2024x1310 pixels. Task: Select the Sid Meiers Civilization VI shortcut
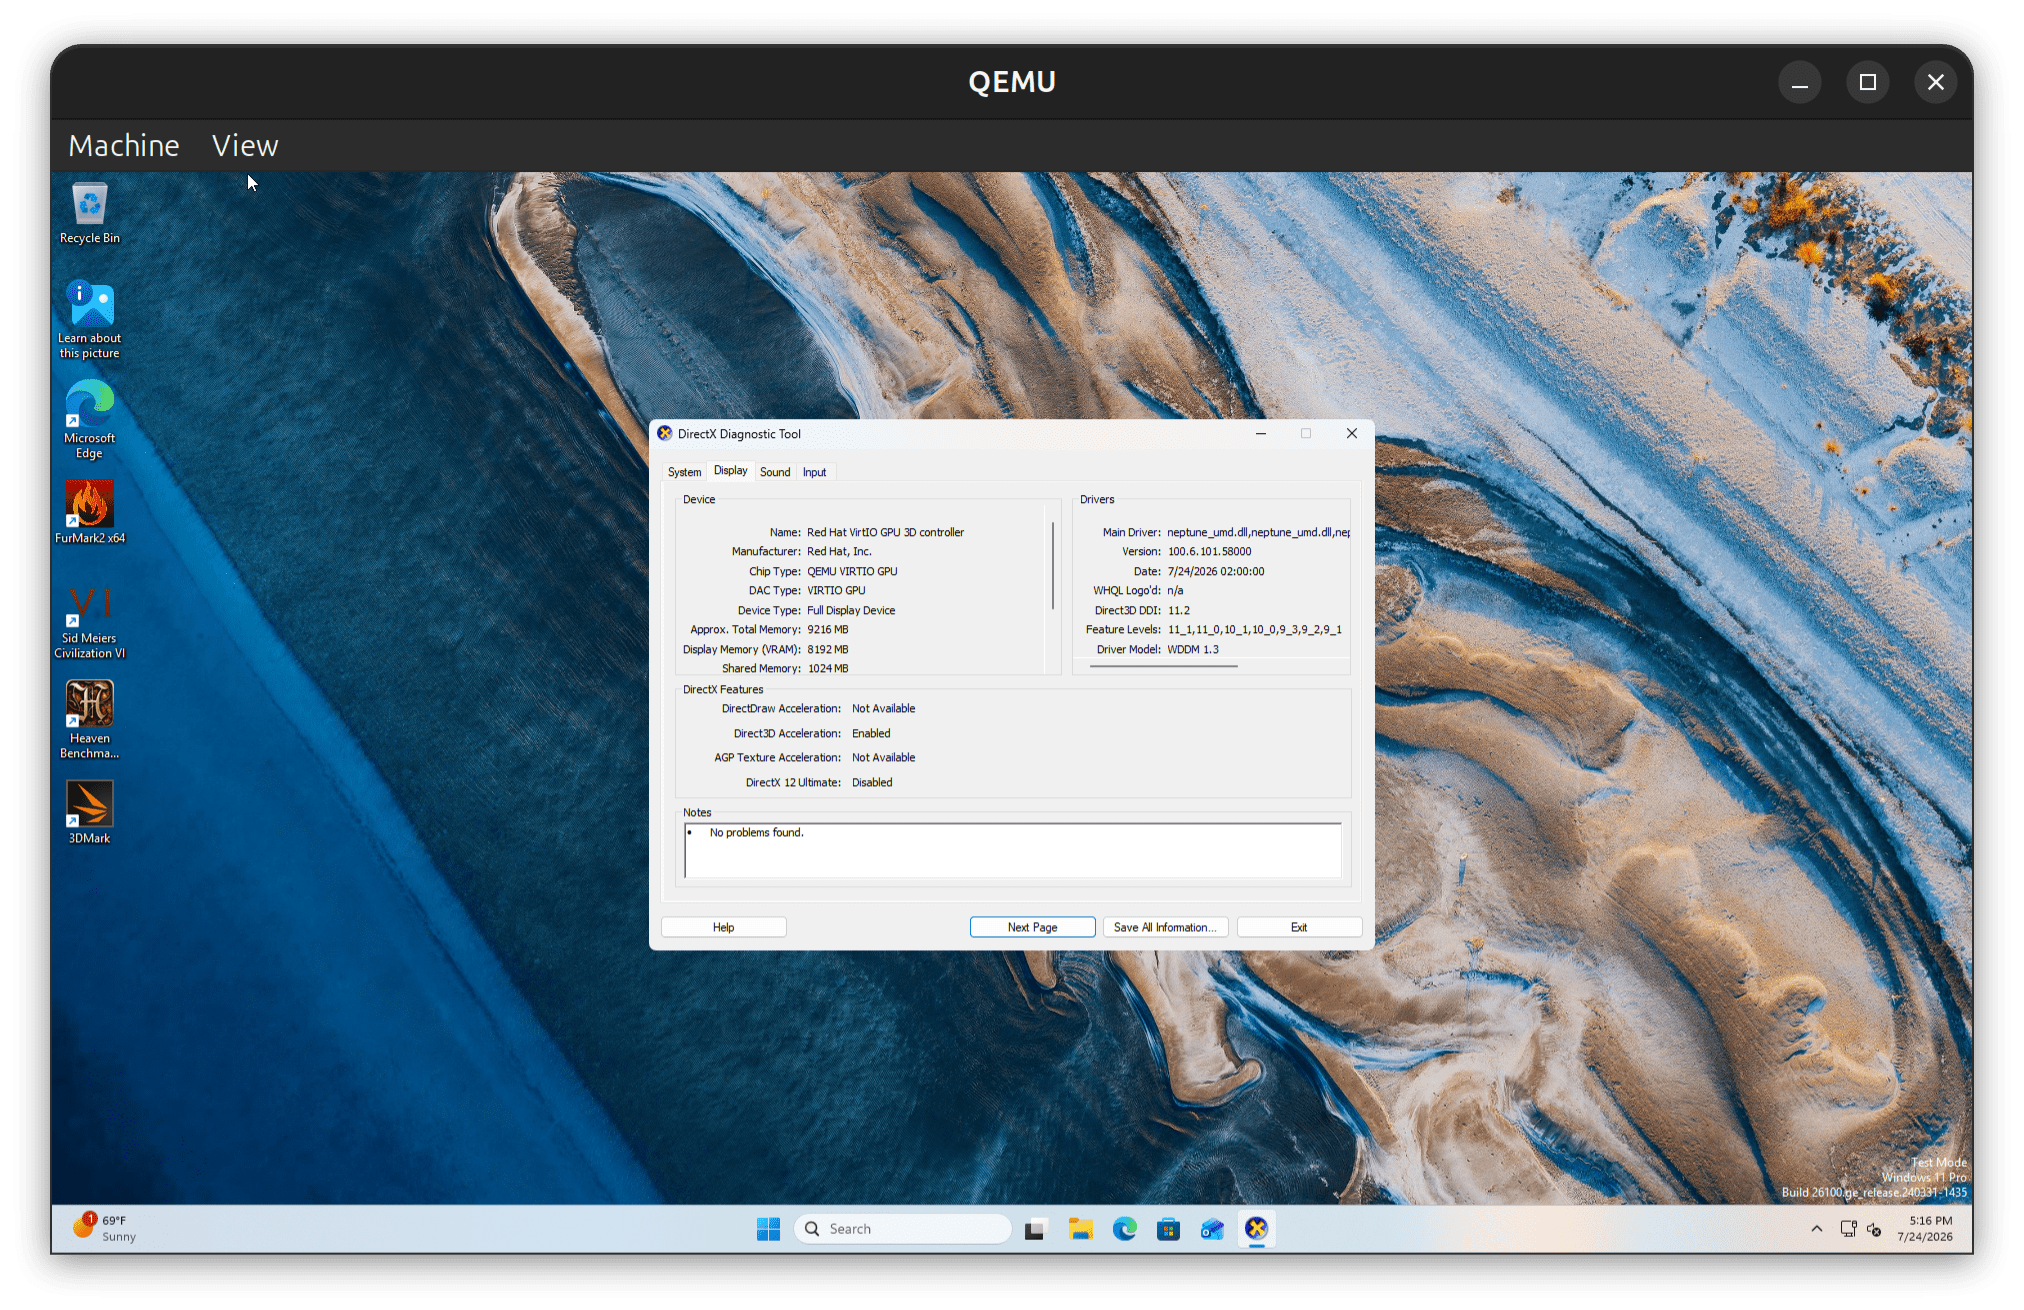[89, 621]
